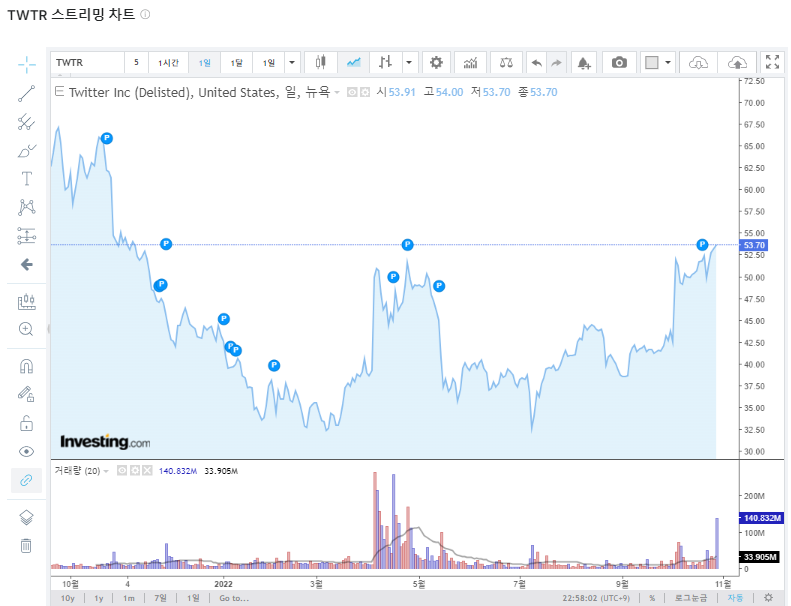Select the prediction and measurement tool

pyautogui.click(x=27, y=236)
